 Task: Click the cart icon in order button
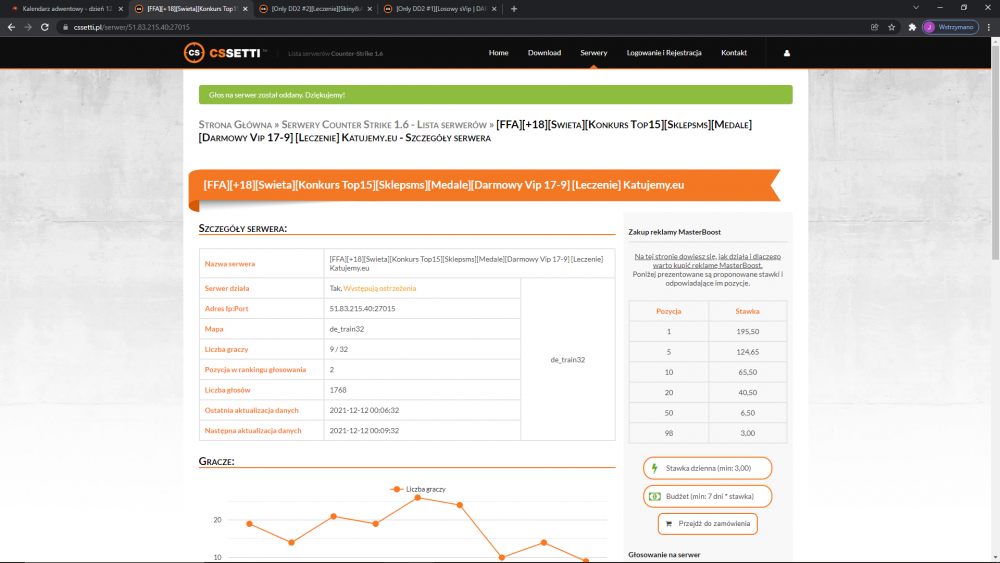pyautogui.click(x=668, y=524)
